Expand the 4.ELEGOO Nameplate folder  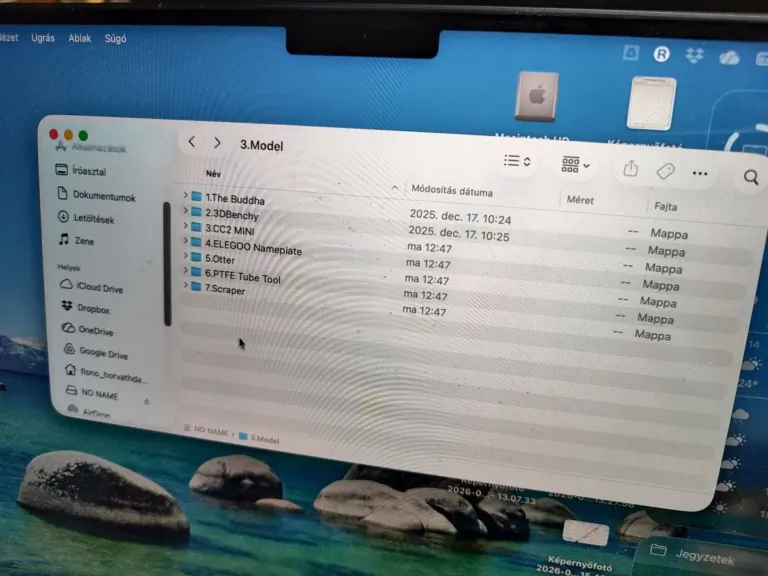186,240
